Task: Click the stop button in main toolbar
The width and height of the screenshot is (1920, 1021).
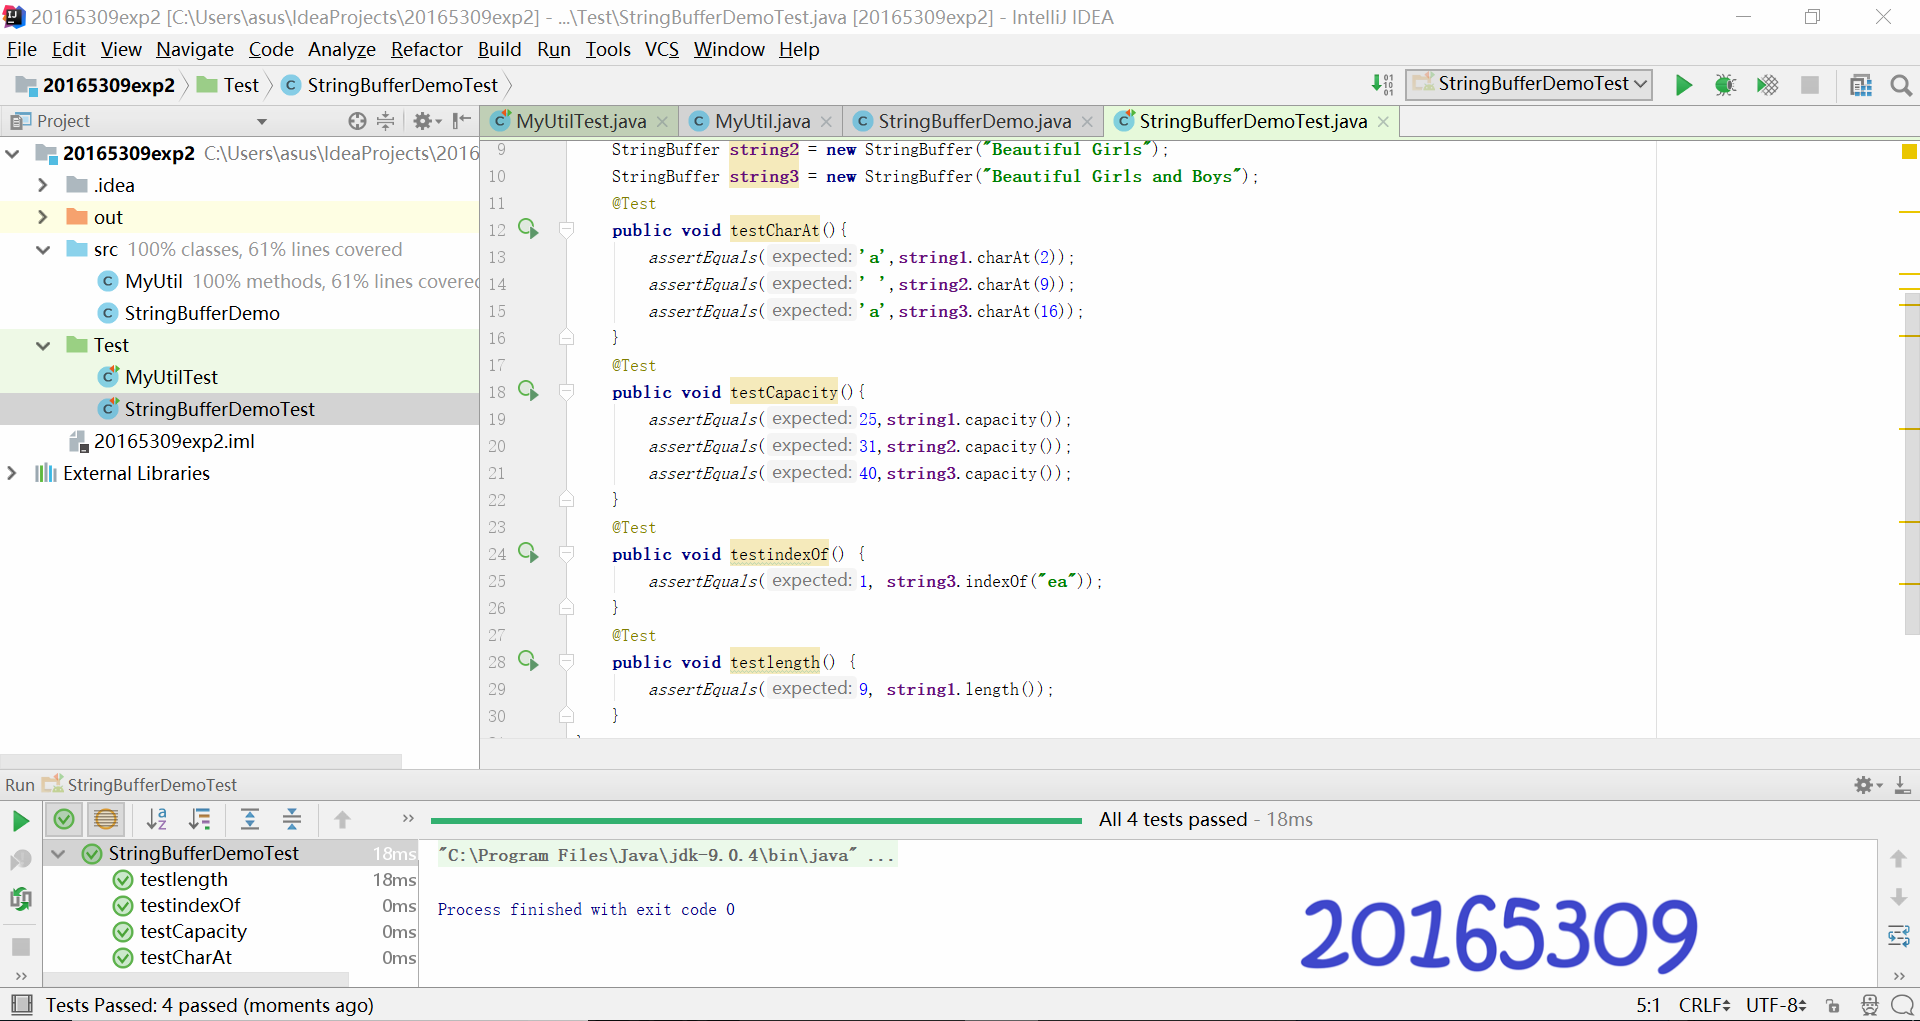Action: [x=1809, y=85]
